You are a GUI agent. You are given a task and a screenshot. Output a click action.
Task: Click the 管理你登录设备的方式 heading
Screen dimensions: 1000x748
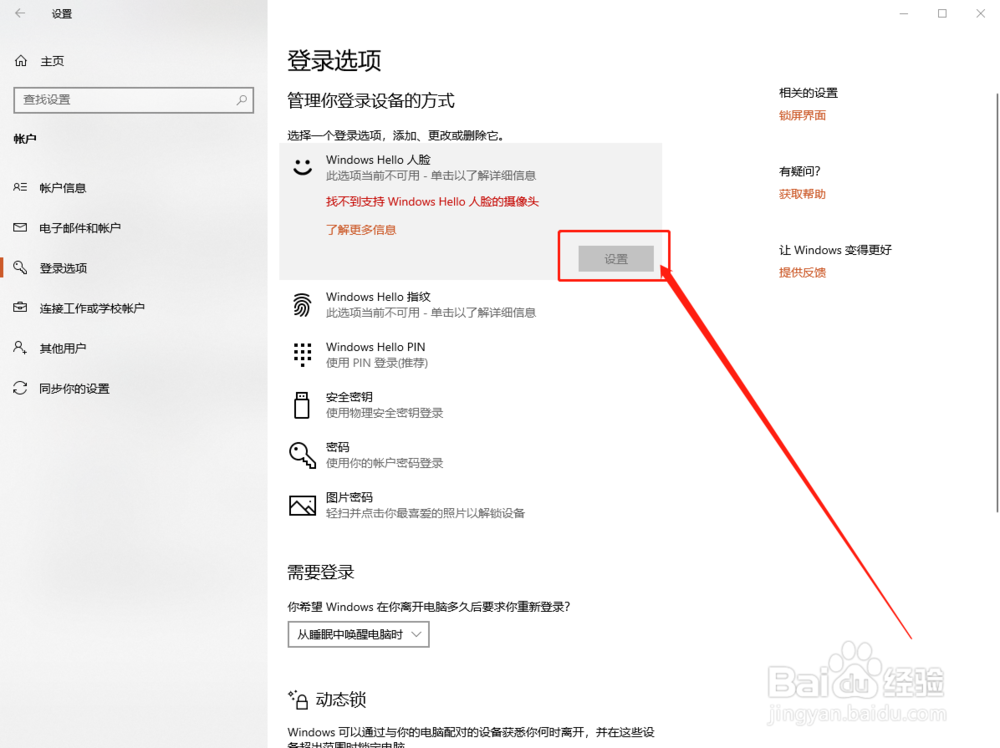(371, 101)
